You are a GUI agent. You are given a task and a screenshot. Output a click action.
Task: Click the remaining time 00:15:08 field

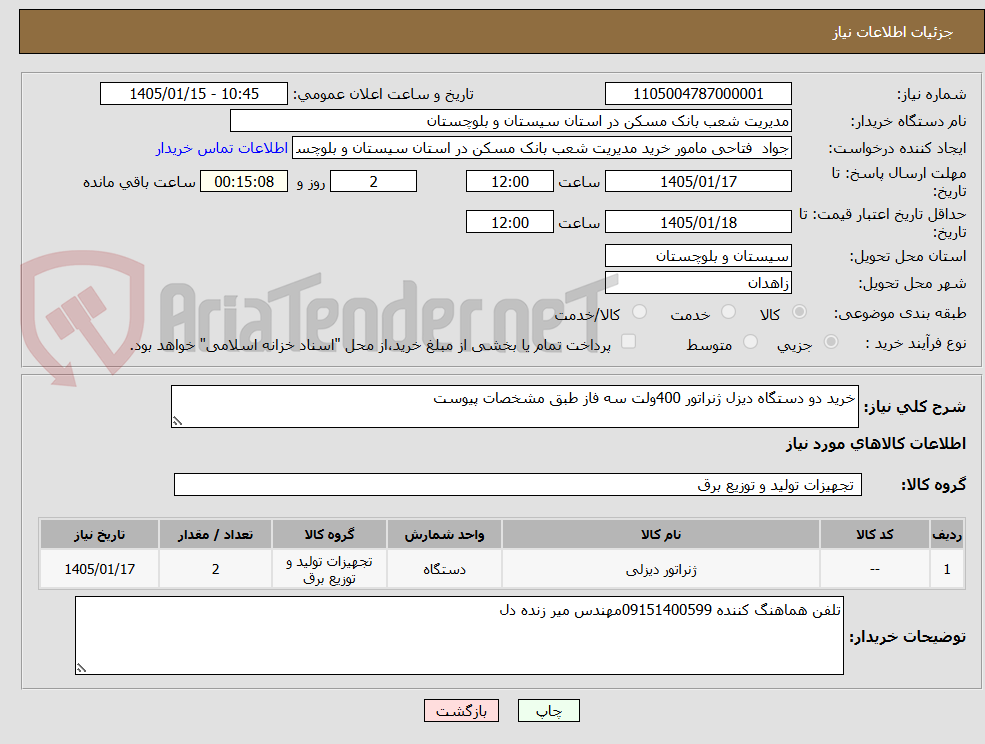click(x=244, y=182)
